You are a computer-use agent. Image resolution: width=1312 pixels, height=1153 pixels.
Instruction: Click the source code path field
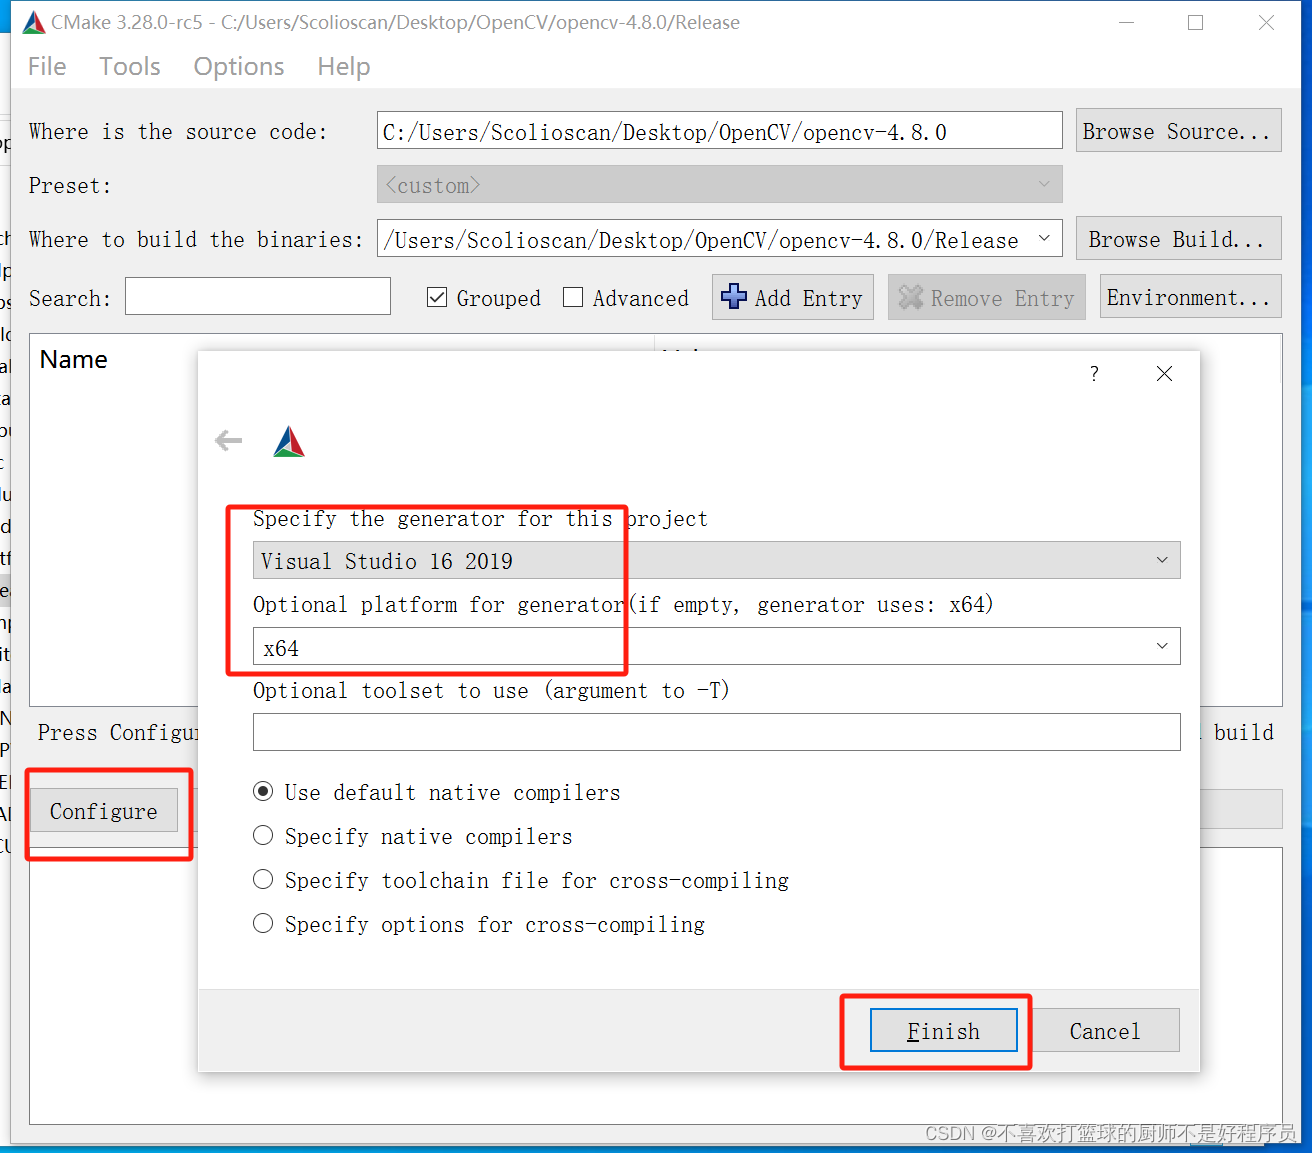[x=719, y=130]
